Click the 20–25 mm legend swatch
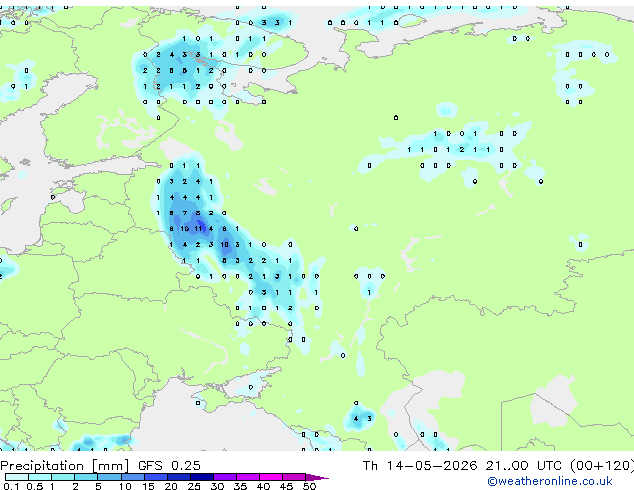The image size is (634, 490). pyautogui.click(x=179, y=477)
